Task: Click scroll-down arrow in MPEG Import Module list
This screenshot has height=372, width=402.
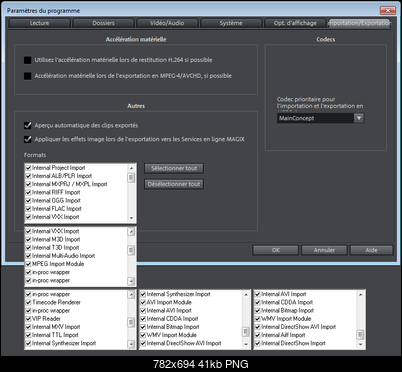Action: (131, 281)
